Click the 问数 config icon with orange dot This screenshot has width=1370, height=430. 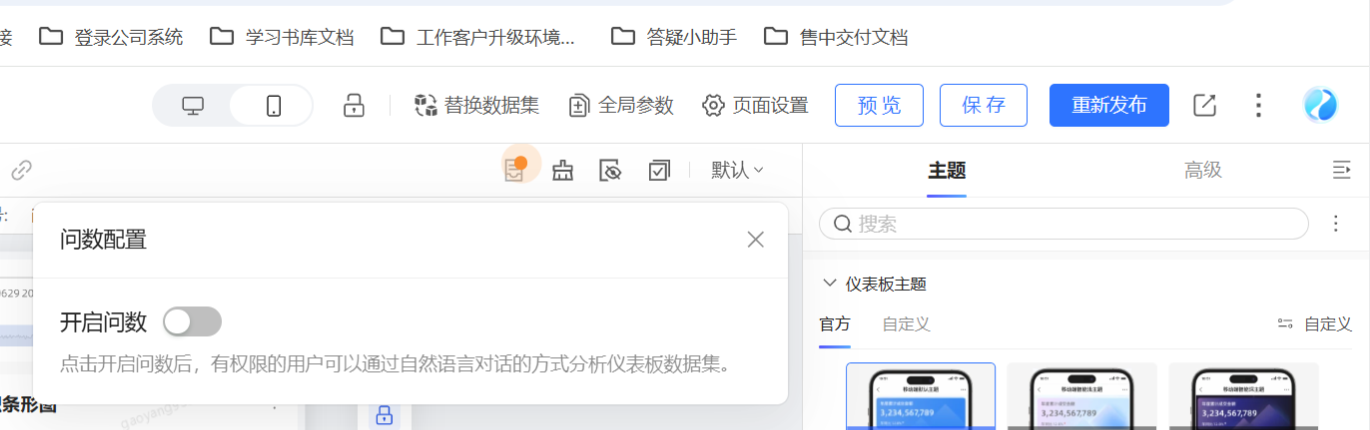tap(515, 169)
